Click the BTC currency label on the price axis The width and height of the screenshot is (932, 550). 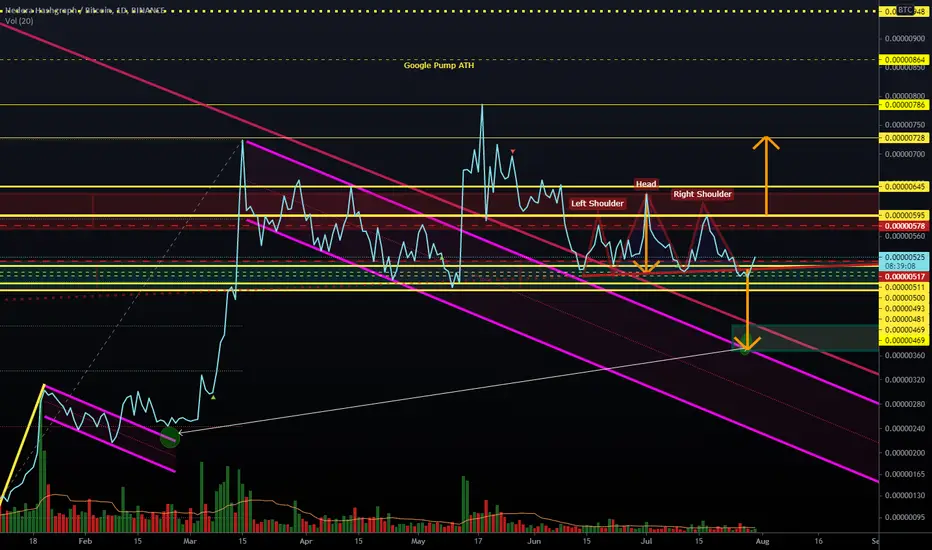tap(905, 10)
